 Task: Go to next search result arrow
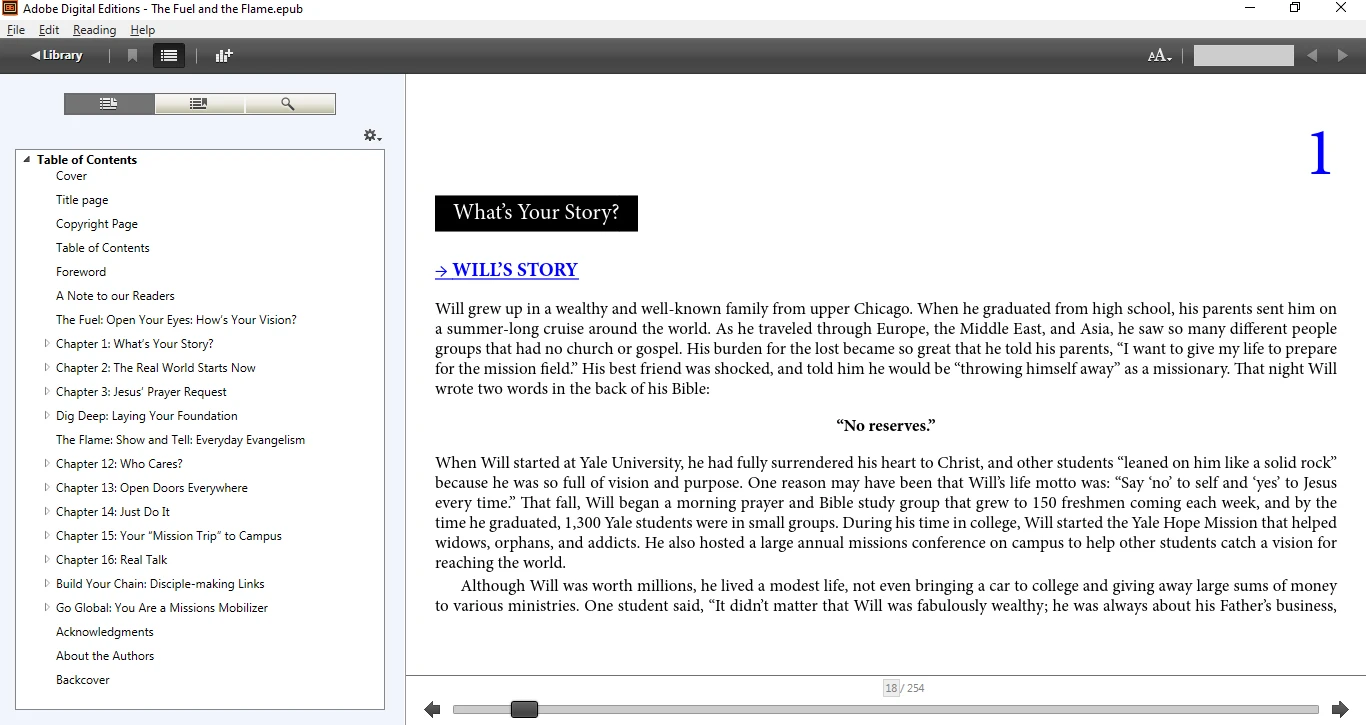[1343, 56]
